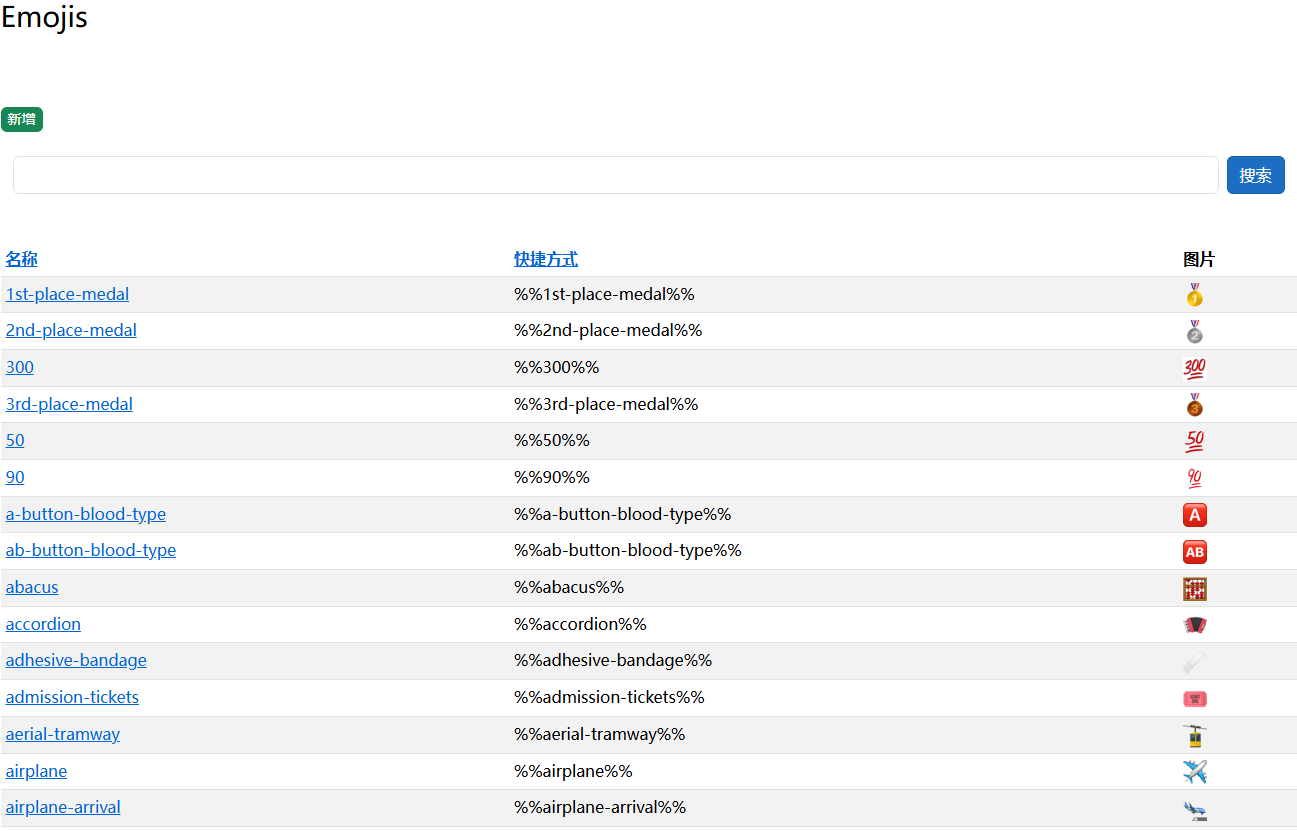Click the gold 1st place medal emoji image
The width and height of the screenshot is (1297, 831).
[1194, 295]
